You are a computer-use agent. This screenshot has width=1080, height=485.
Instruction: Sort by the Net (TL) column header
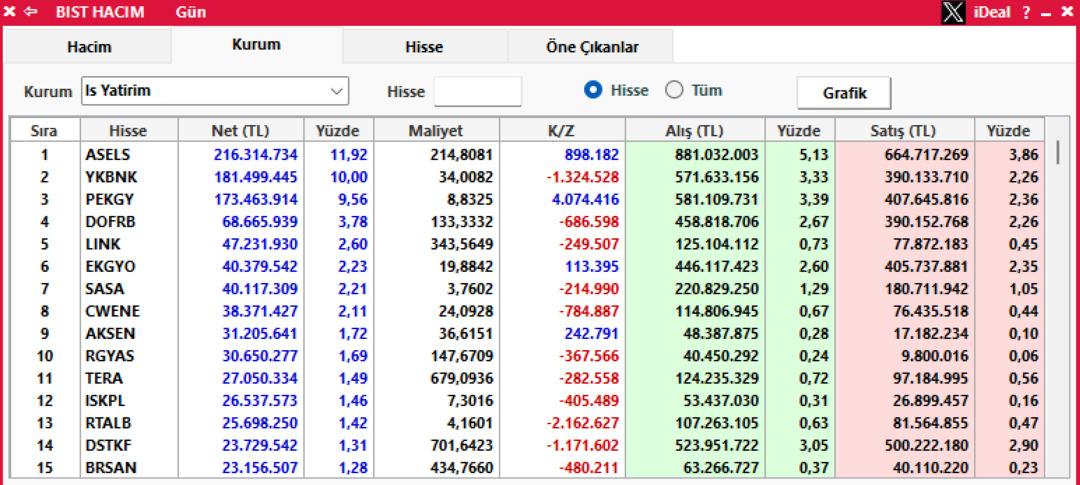click(240, 131)
